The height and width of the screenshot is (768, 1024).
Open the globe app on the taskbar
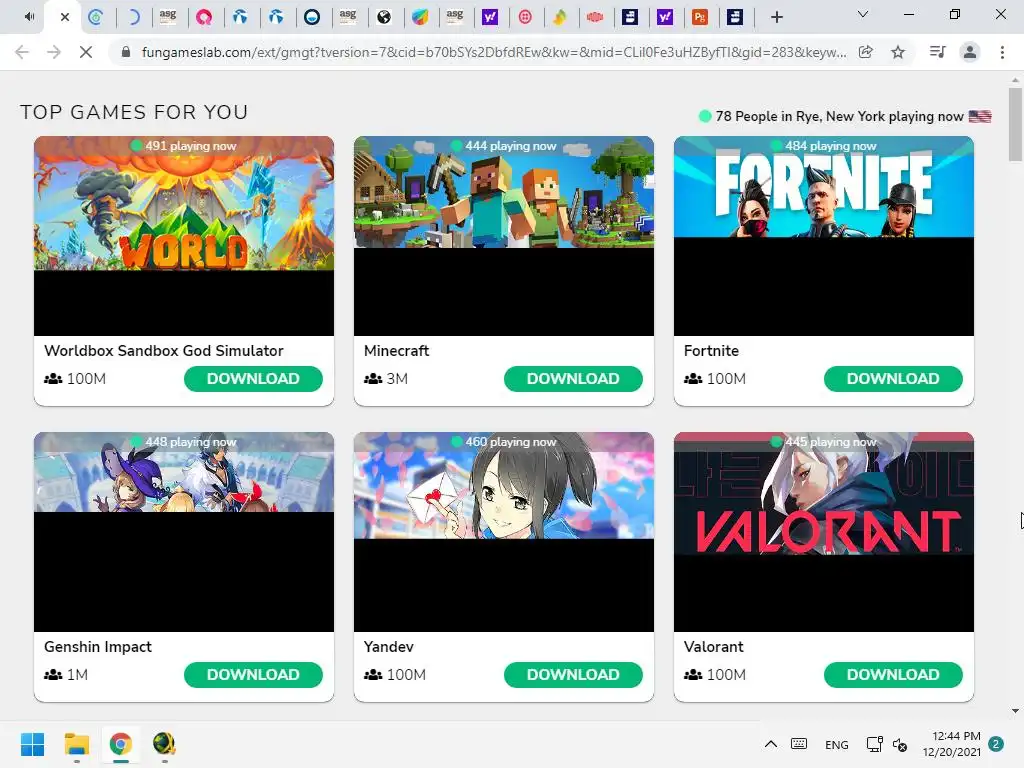click(x=164, y=744)
